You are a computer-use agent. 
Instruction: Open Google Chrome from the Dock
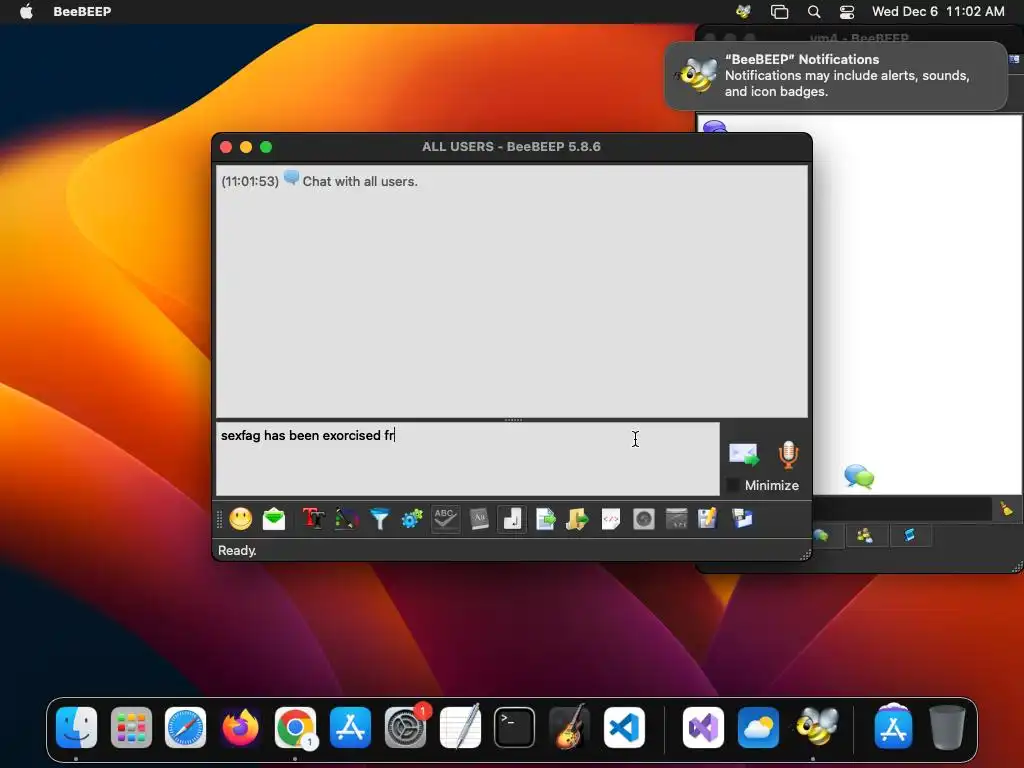point(295,728)
